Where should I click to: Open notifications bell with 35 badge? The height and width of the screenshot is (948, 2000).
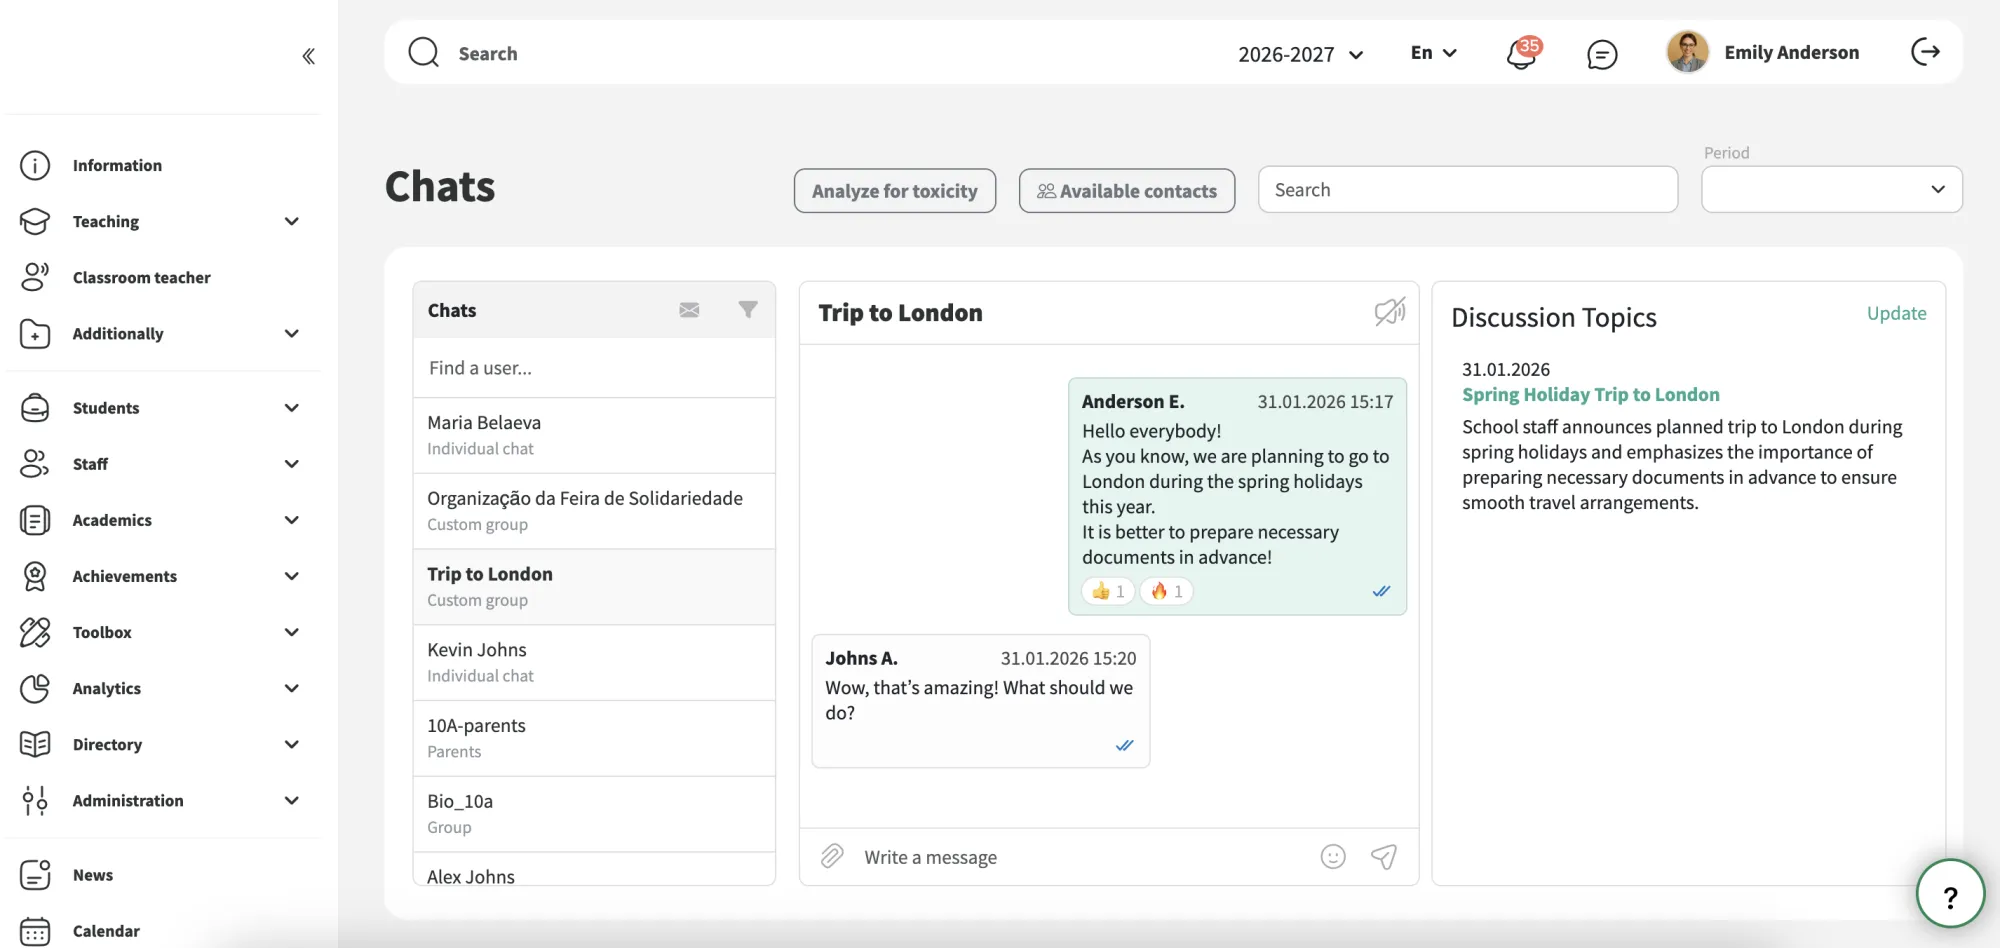[1523, 53]
